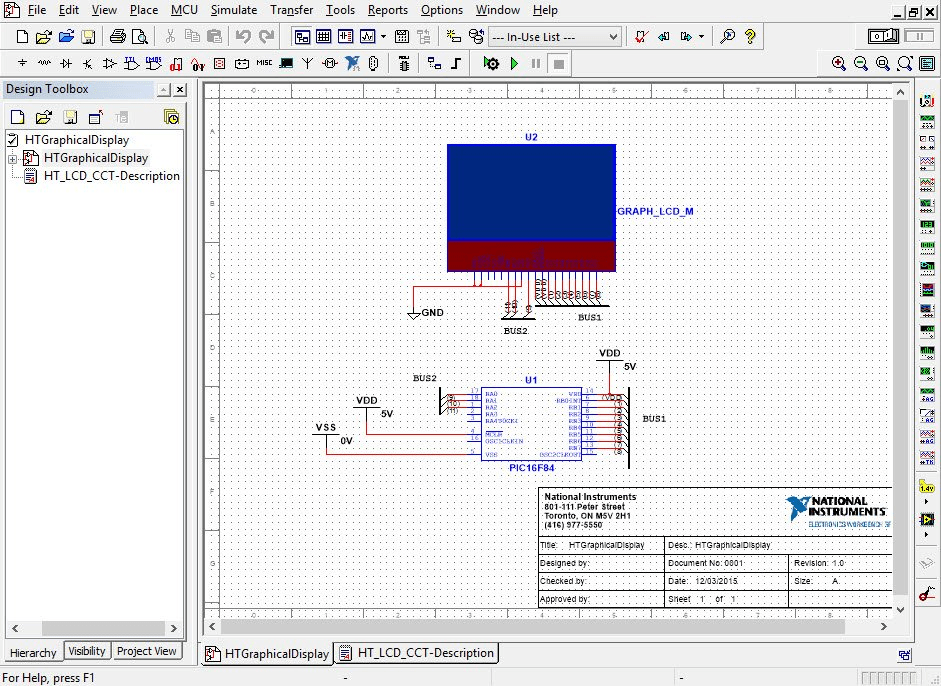This screenshot has width=941, height=686.
Task: Toggle the Design Toolbox panel button
Action: point(301,37)
